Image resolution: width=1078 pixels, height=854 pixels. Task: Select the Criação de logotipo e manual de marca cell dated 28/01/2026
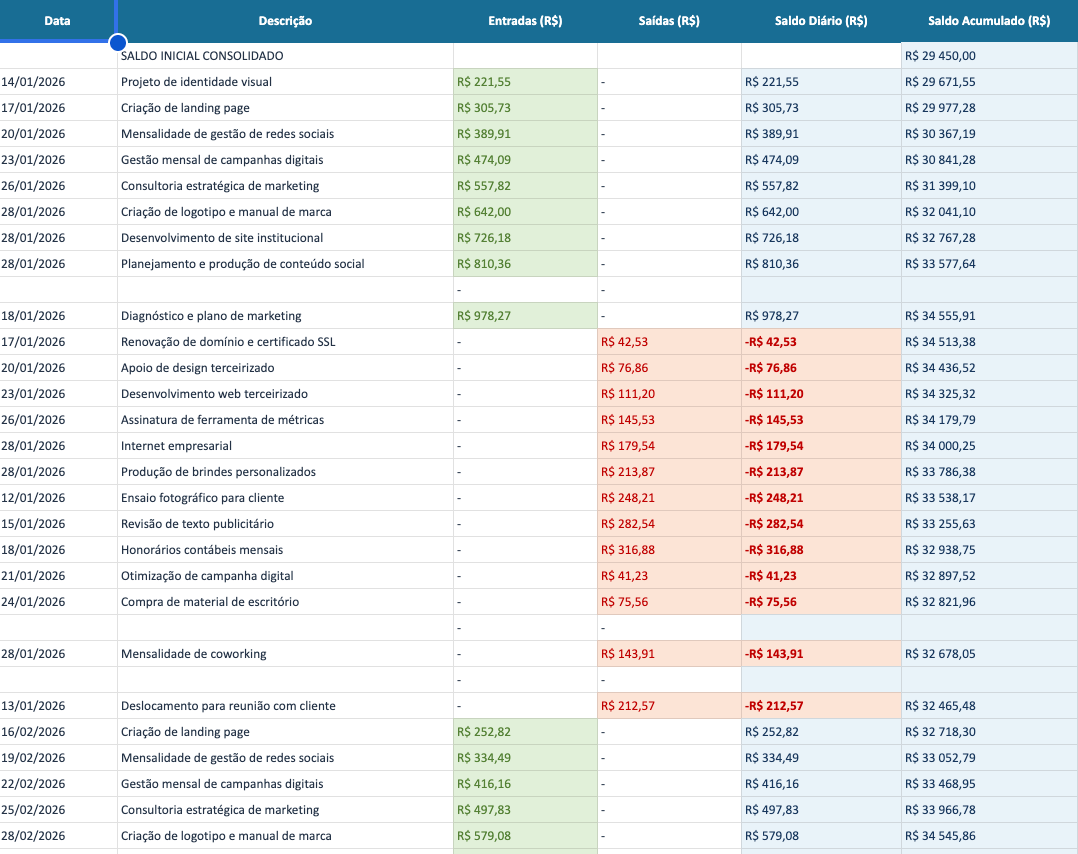coord(285,212)
